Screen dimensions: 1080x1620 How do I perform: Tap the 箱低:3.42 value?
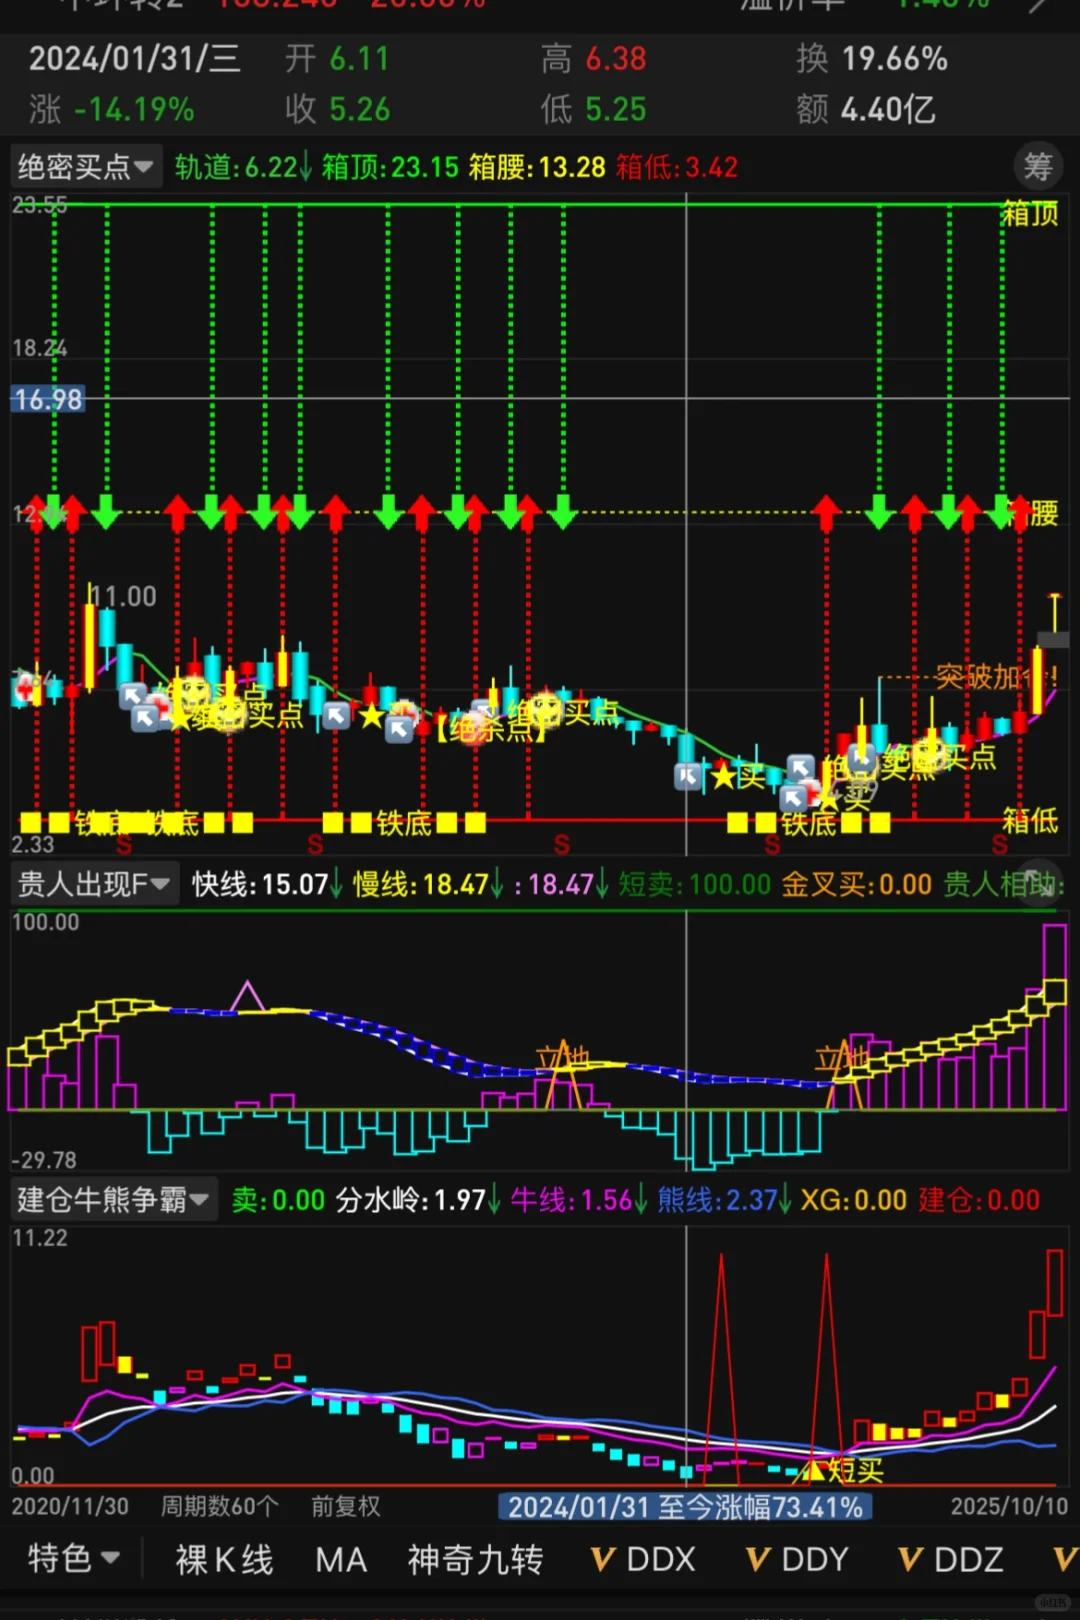pyautogui.click(x=677, y=166)
